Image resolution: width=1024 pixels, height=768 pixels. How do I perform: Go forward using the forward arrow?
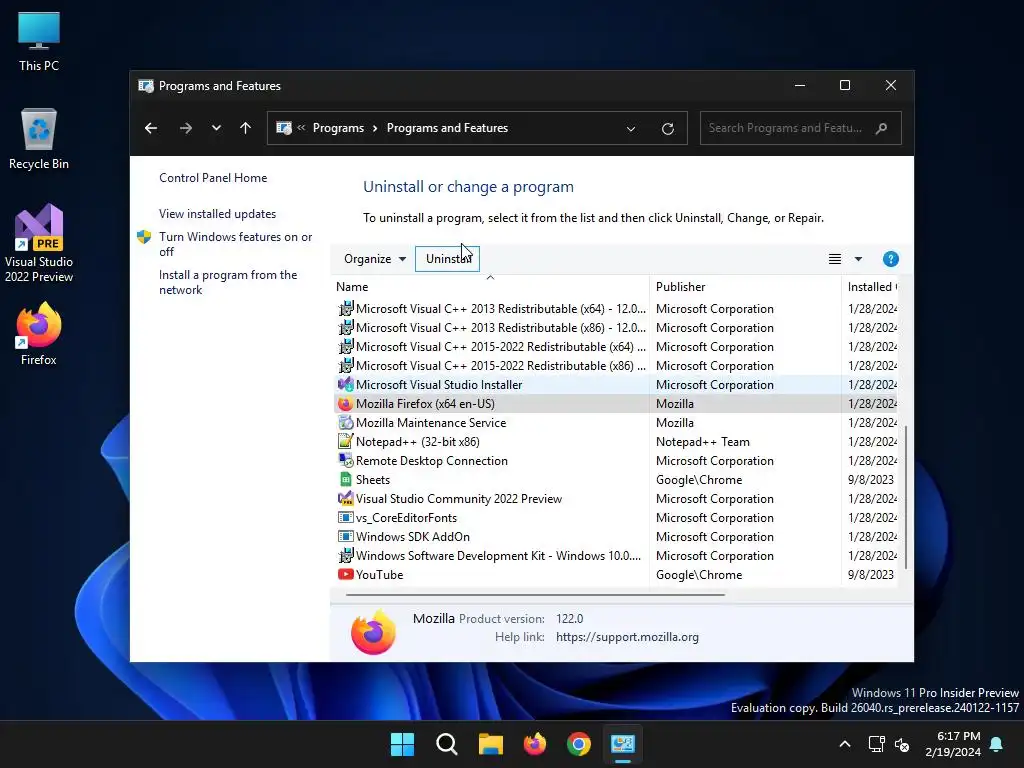coord(185,128)
